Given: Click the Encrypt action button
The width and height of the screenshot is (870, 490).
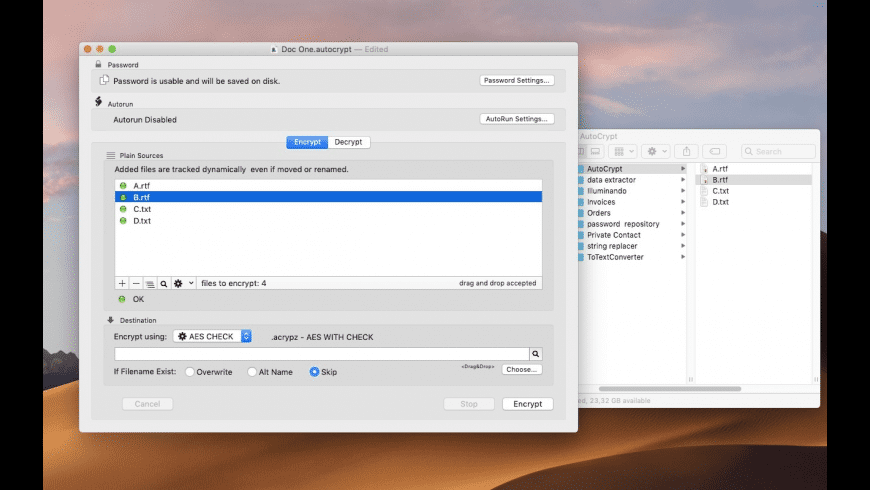Looking at the screenshot, I should (x=528, y=404).
